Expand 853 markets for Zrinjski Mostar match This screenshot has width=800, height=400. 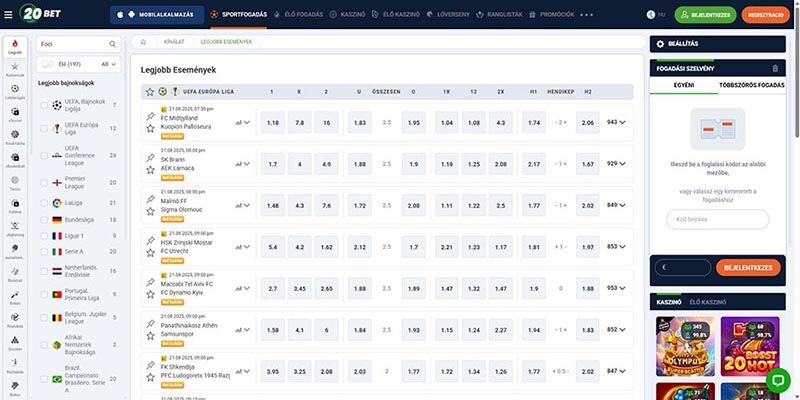click(x=616, y=246)
